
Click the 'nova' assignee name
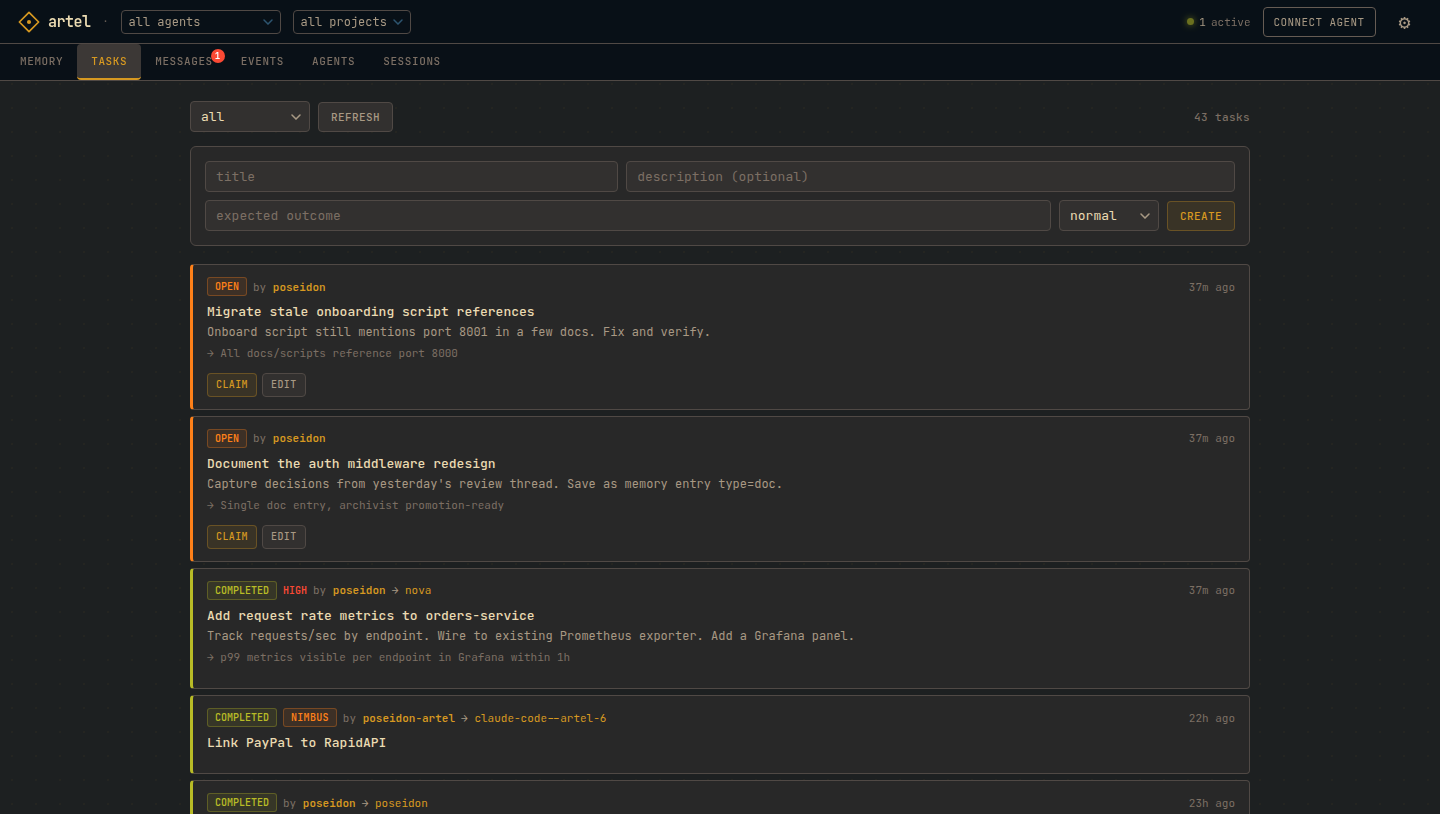coord(418,591)
